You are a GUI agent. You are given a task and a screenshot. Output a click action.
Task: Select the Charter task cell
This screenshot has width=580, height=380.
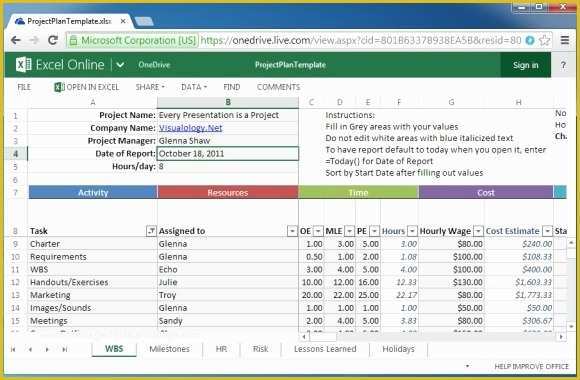tap(92, 244)
